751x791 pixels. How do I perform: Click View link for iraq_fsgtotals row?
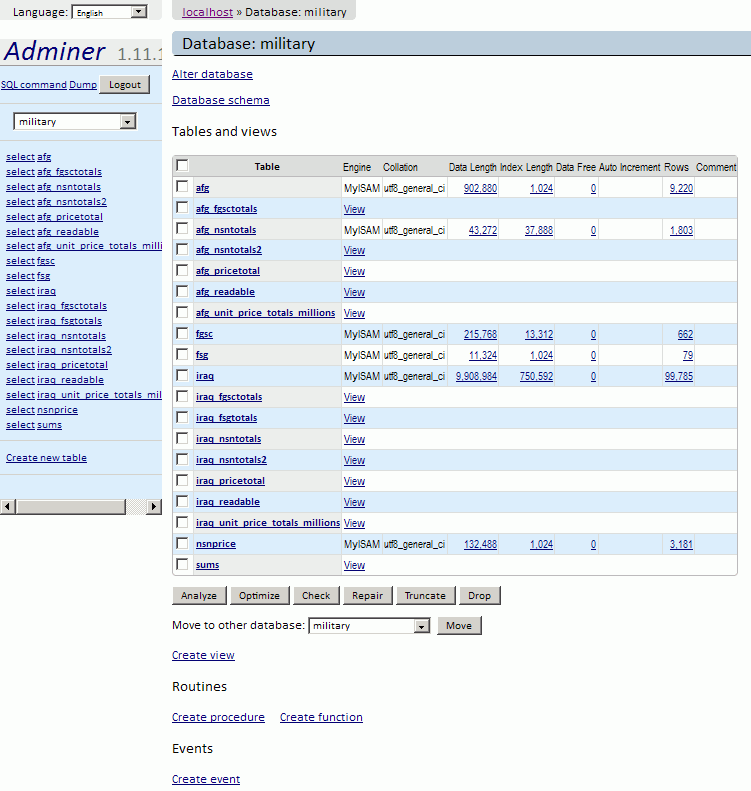(354, 418)
